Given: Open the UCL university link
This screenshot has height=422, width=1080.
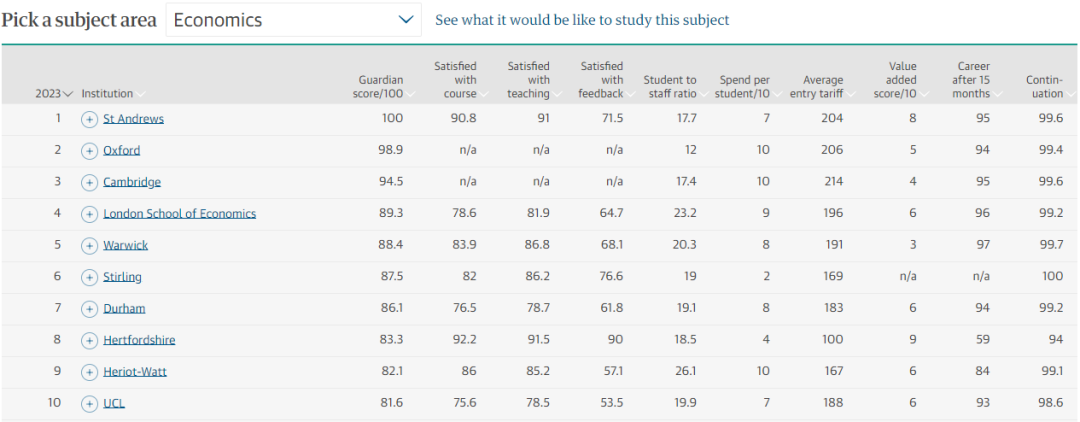Looking at the screenshot, I should [x=114, y=403].
